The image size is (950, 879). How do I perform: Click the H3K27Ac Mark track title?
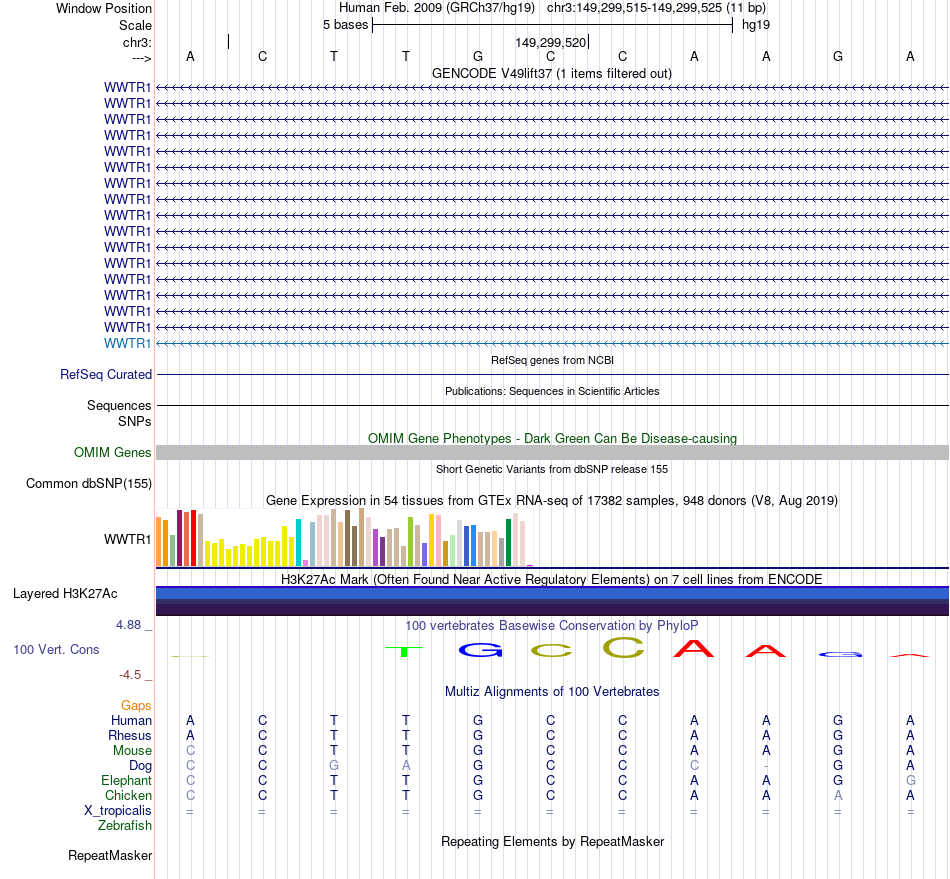coord(552,579)
